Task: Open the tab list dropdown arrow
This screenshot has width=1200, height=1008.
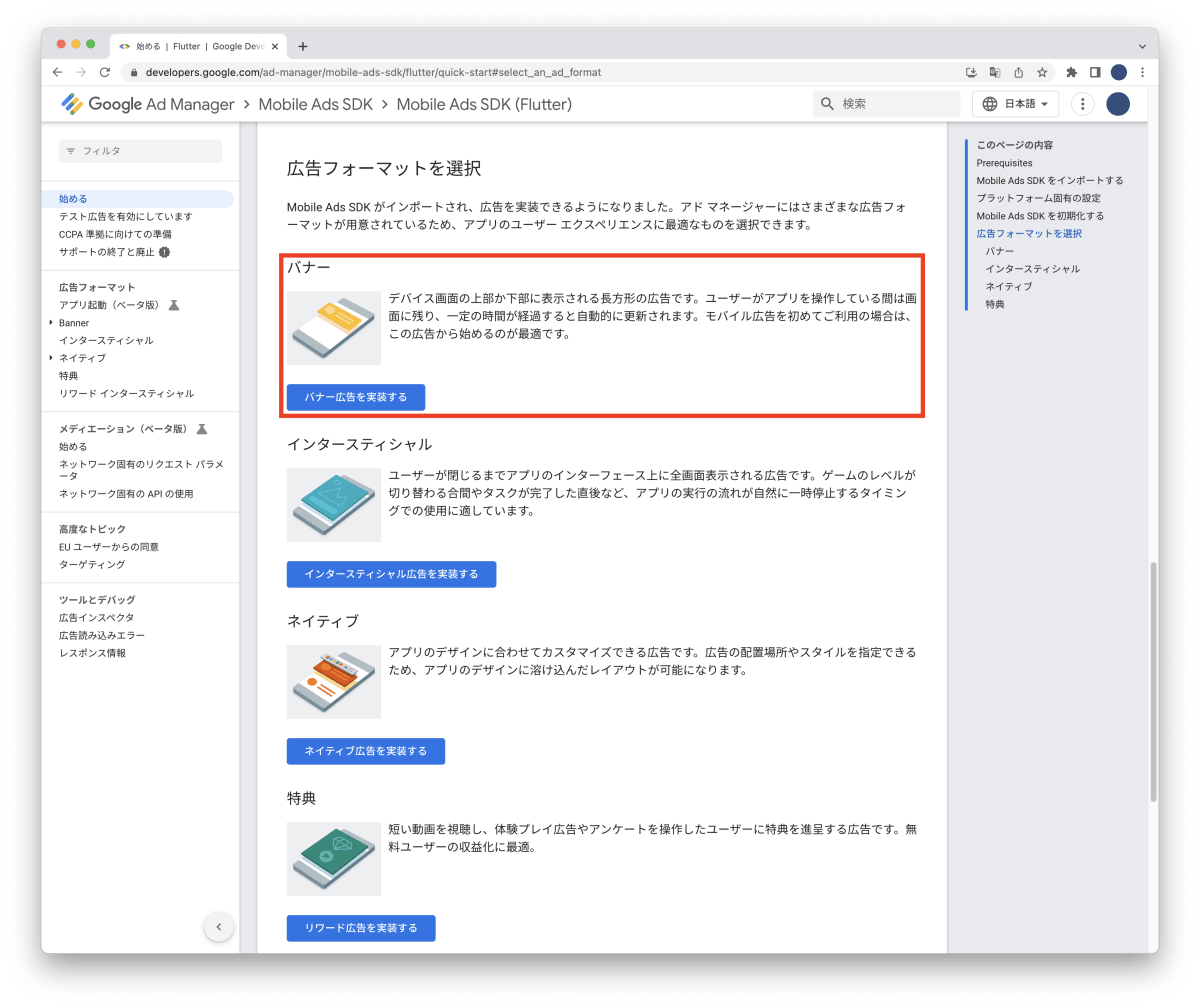Action: pos(1142,46)
